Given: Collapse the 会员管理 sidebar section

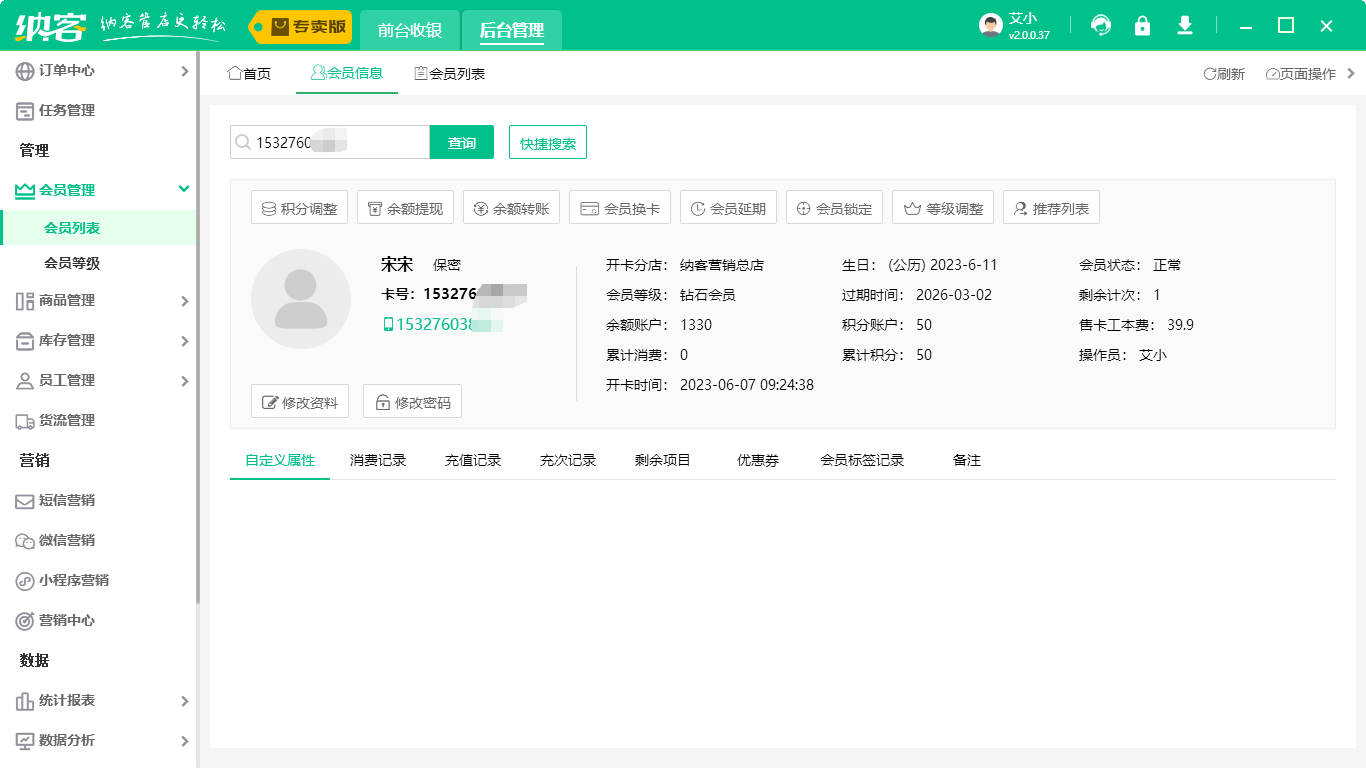Looking at the screenshot, I should point(100,189).
